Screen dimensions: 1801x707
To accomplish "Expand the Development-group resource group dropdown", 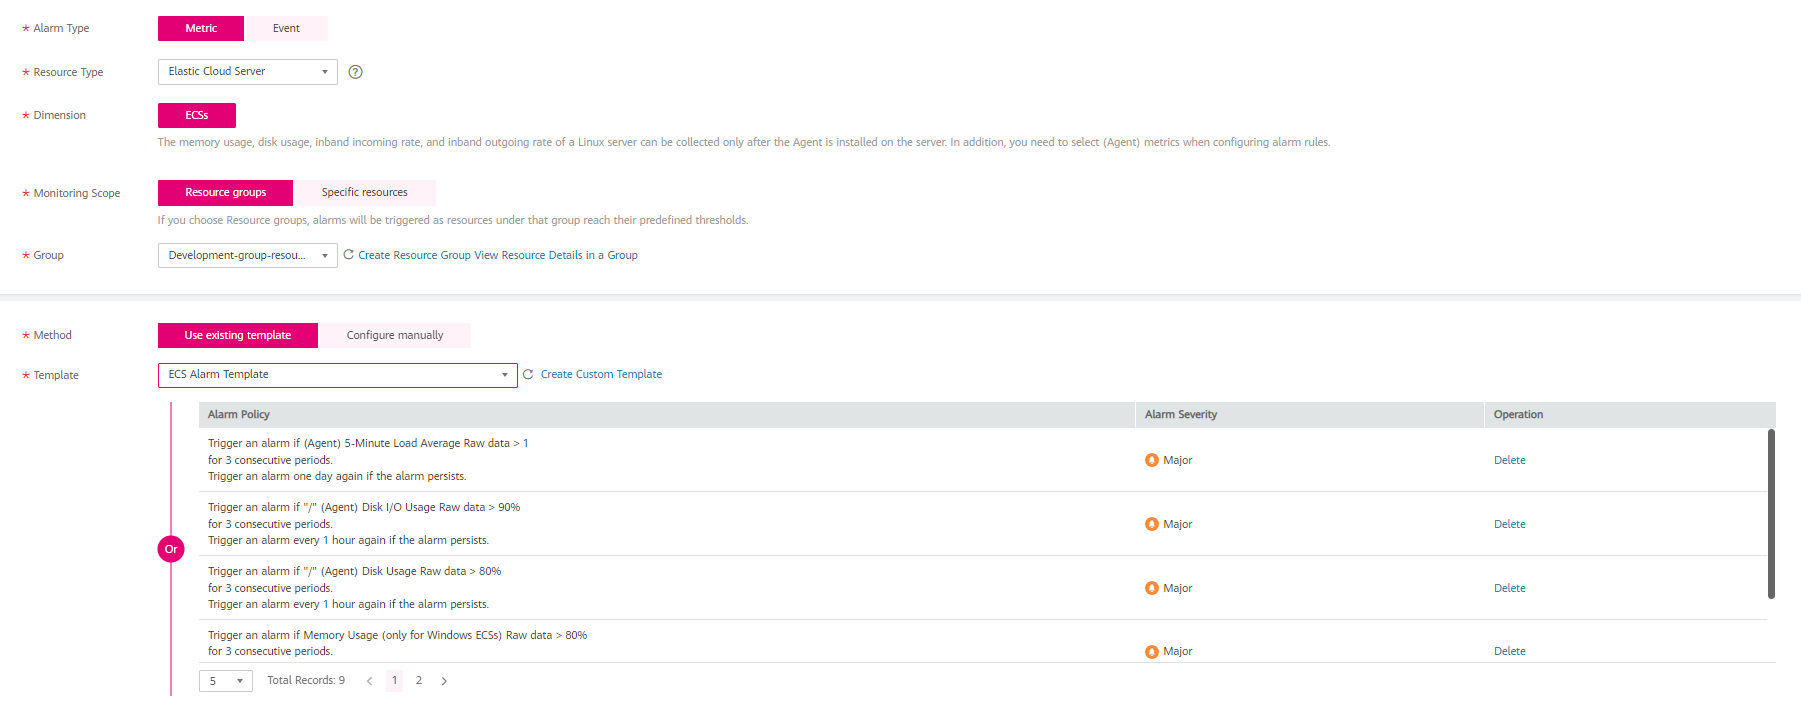I will coord(247,256).
